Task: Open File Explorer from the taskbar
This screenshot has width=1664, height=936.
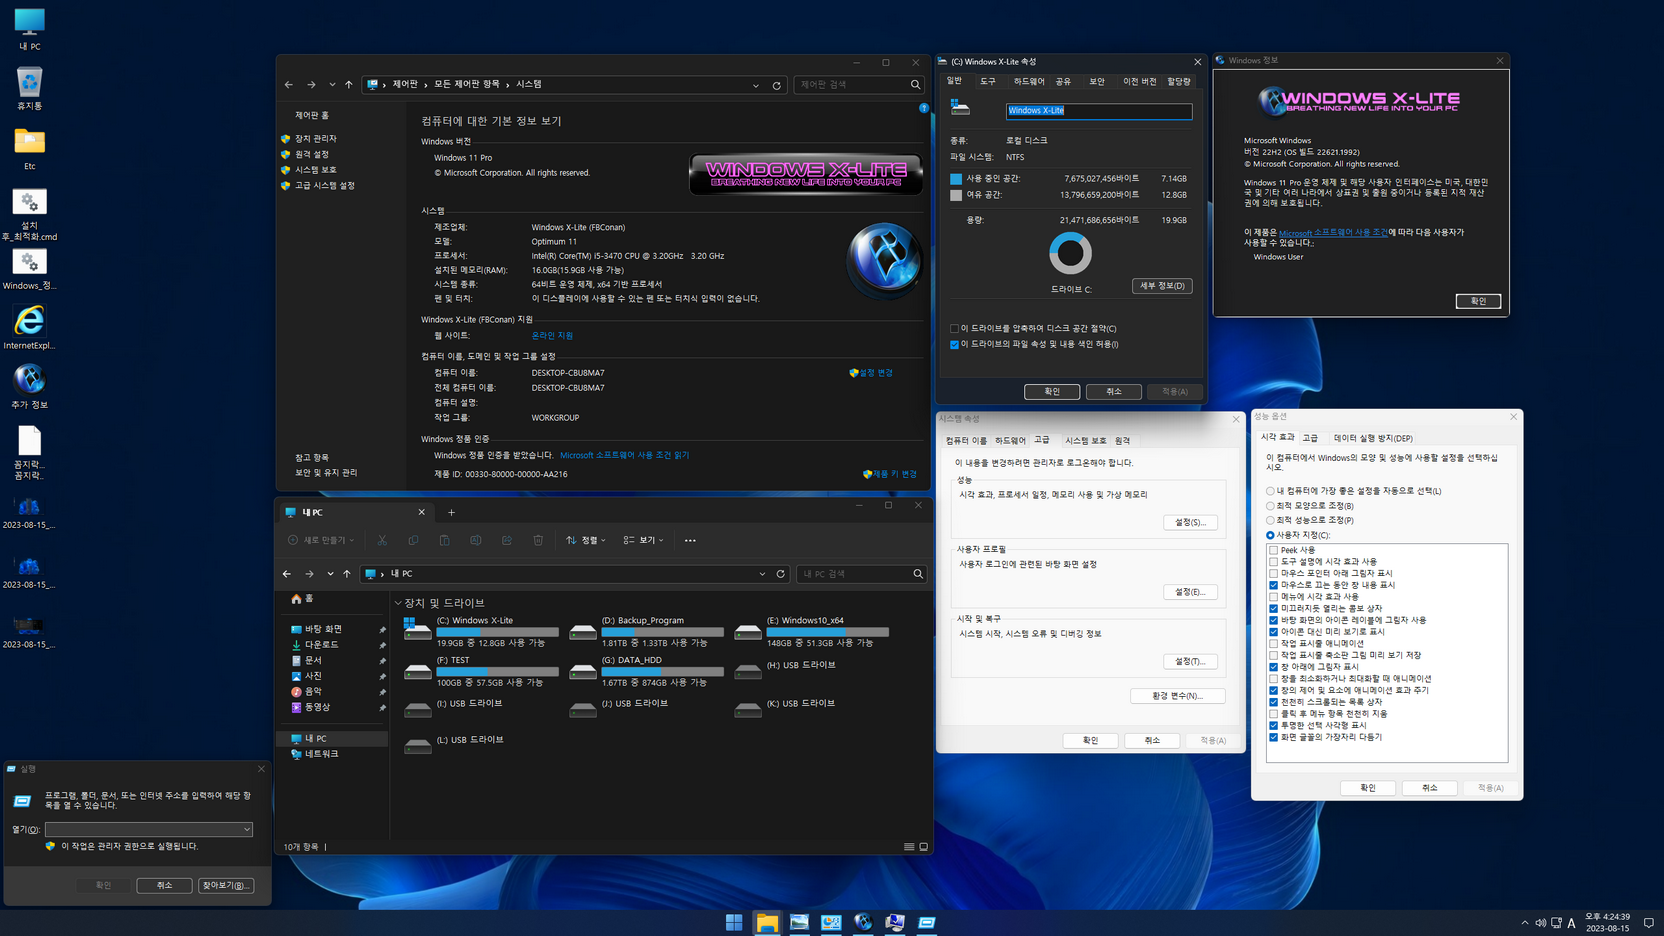Action: pos(767,922)
